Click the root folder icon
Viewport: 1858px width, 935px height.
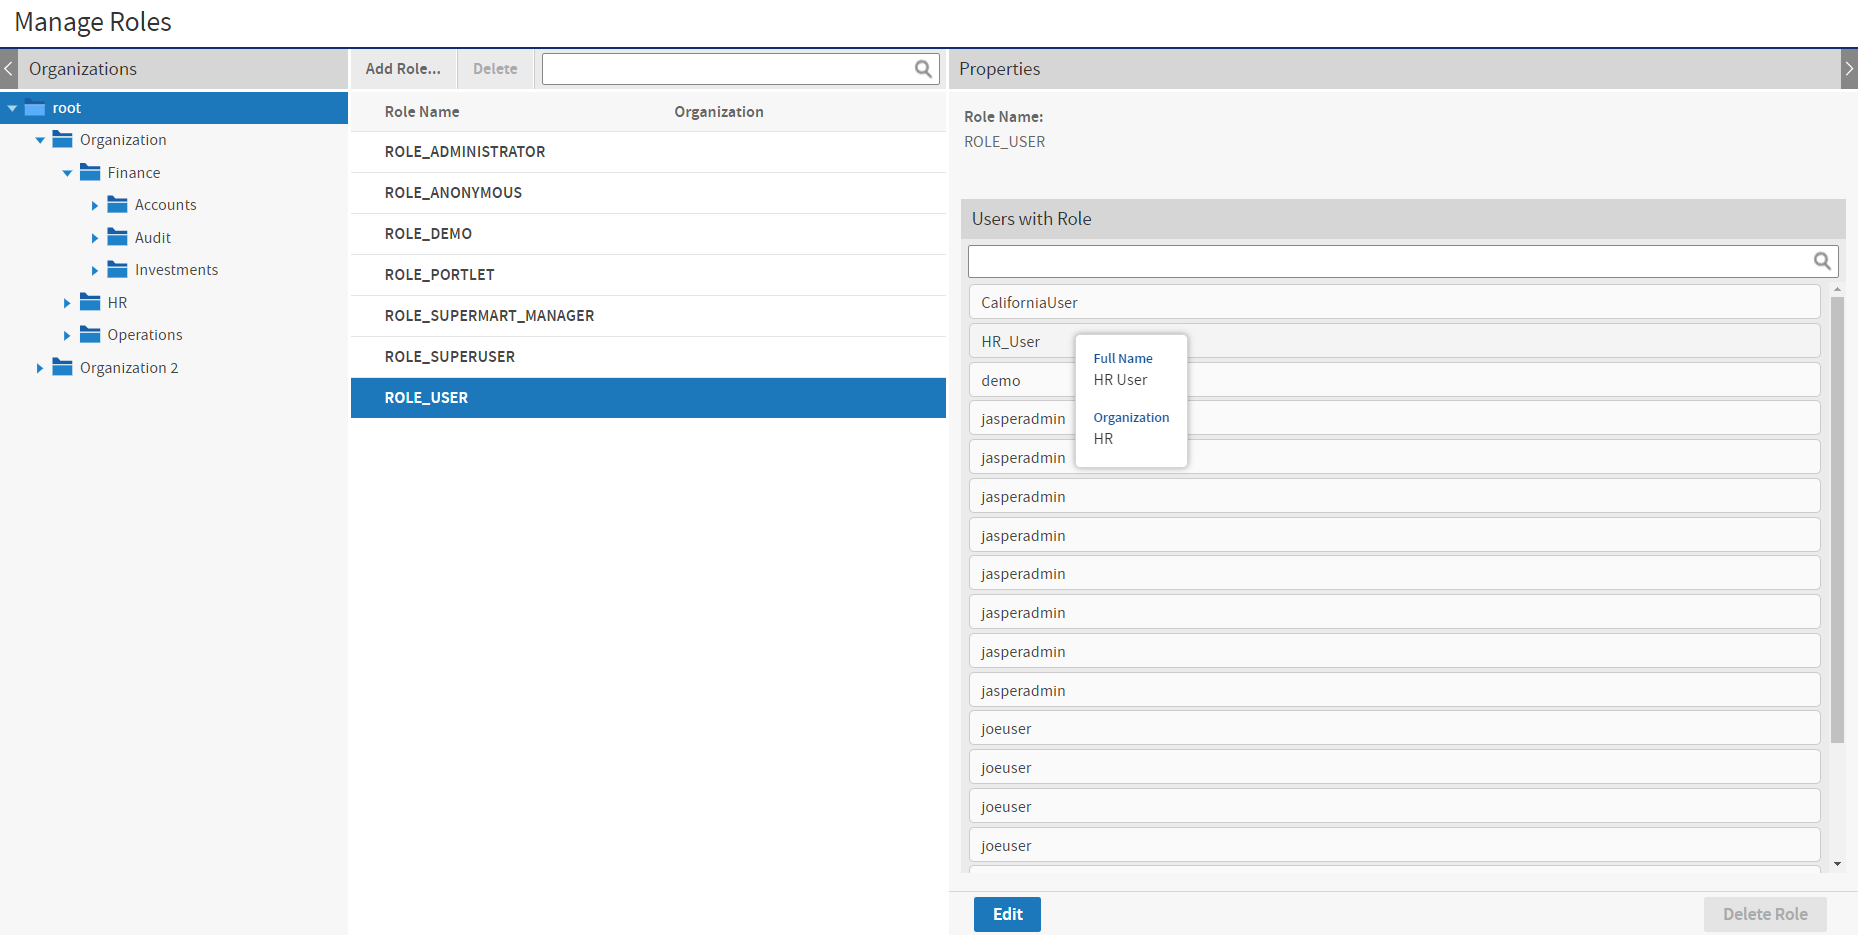35,108
